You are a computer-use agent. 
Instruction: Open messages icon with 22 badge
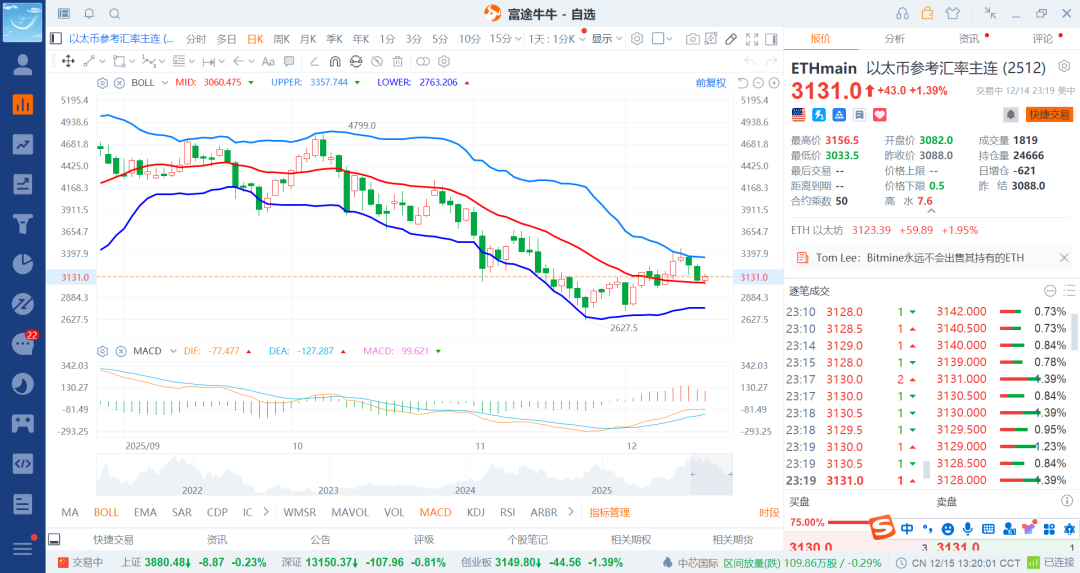coord(23,344)
